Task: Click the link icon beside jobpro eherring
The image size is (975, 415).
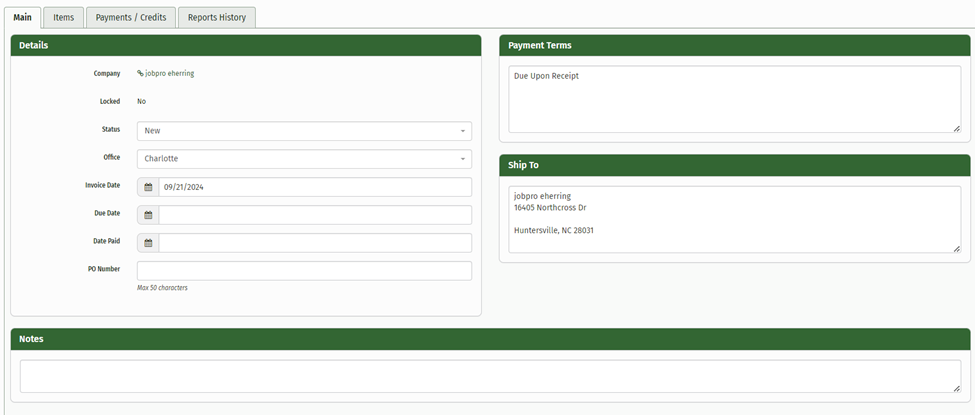Action: (x=140, y=73)
